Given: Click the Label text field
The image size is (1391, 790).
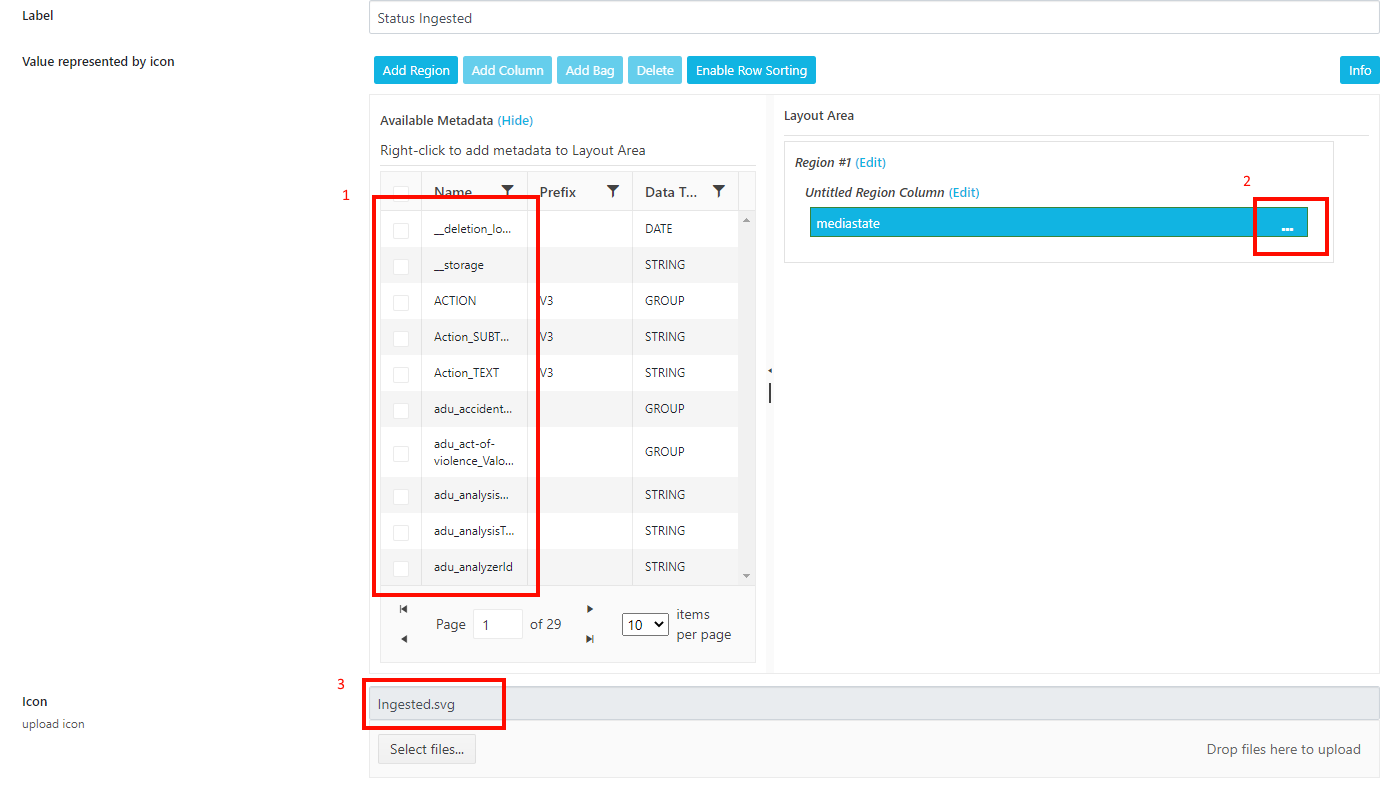Looking at the screenshot, I should click(874, 18).
